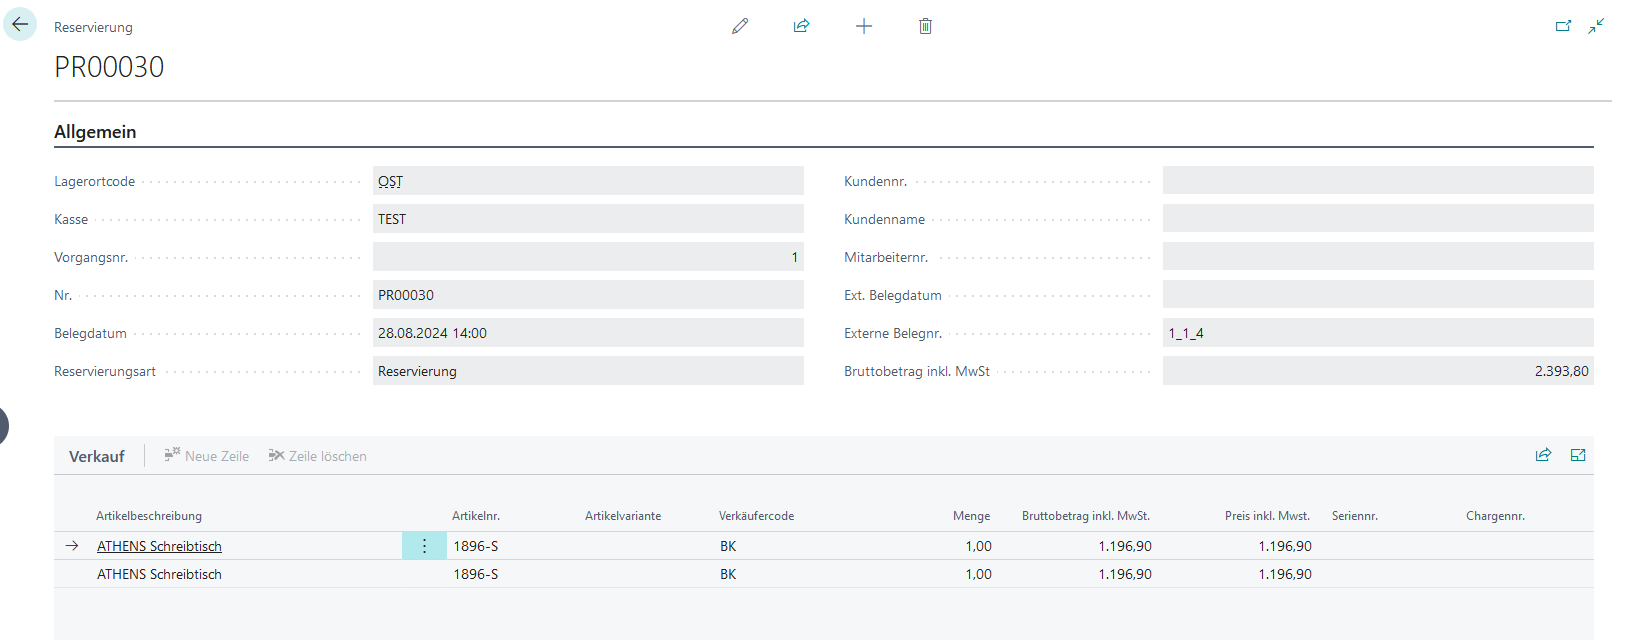1645x640 pixels.
Task: Collapse the Allgemein section header
Action: pos(95,132)
